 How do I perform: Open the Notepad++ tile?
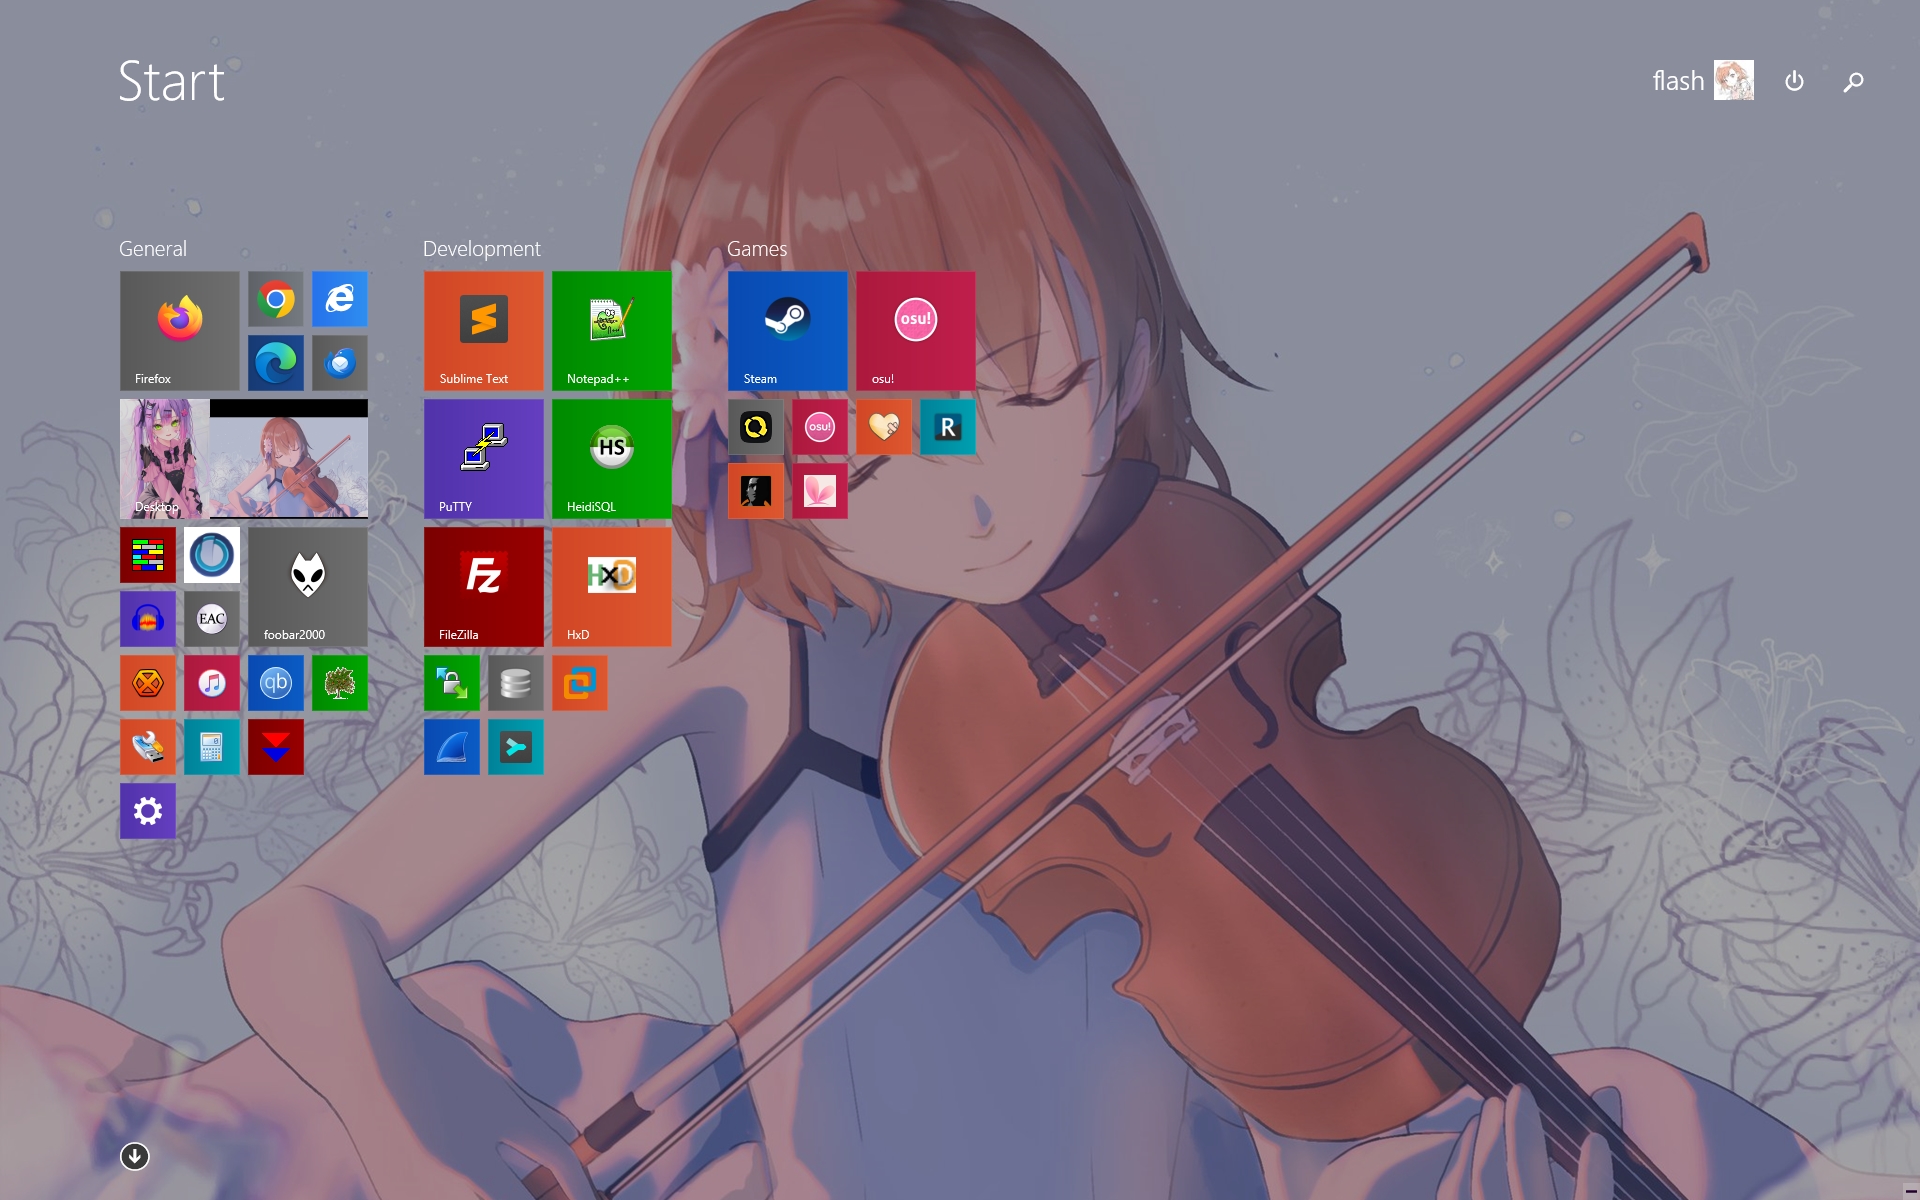[x=612, y=331]
